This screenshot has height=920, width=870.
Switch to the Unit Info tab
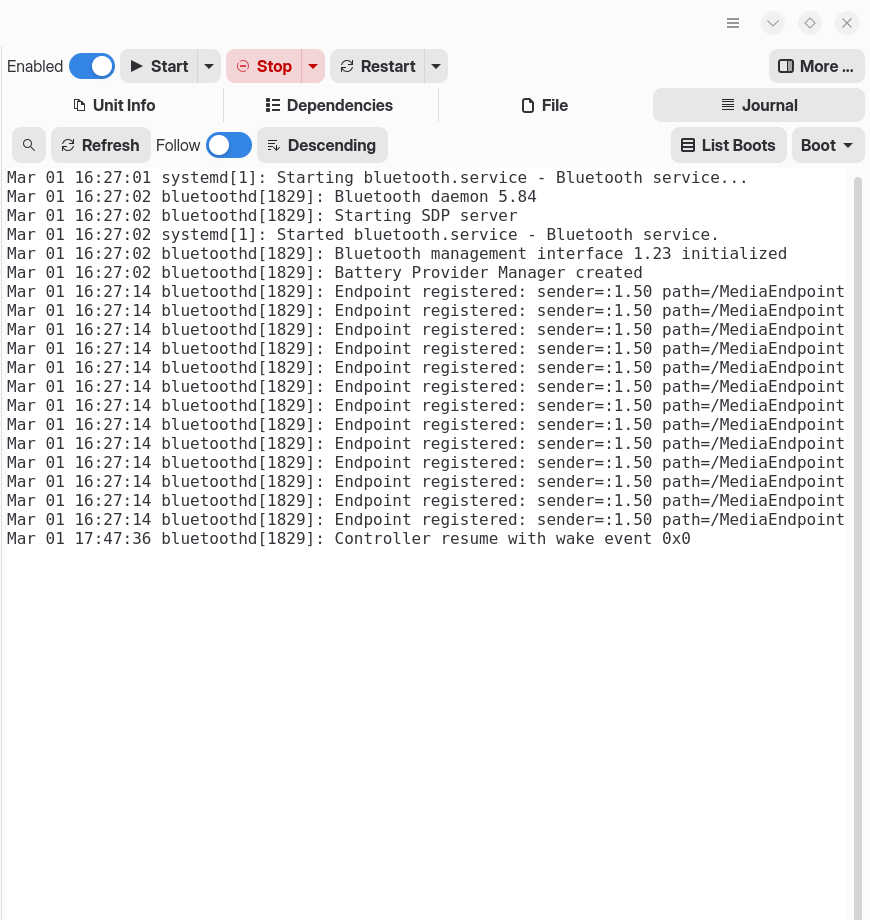click(x=113, y=105)
